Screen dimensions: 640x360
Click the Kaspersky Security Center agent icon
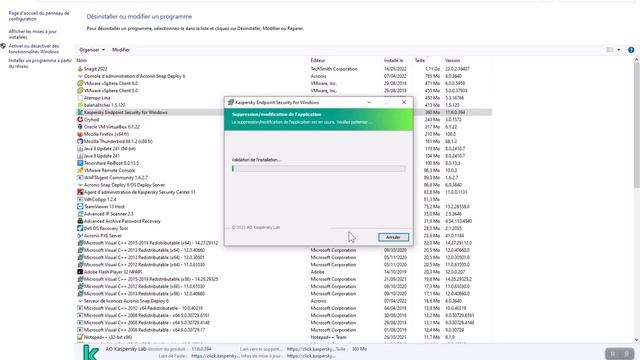tap(80, 192)
